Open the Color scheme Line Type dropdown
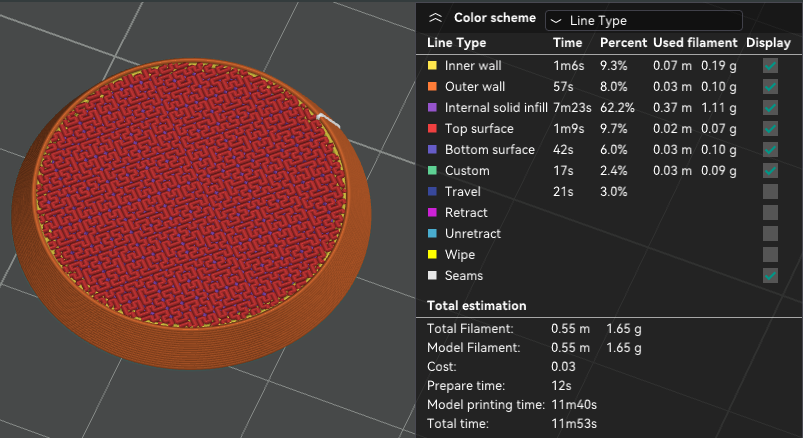This screenshot has width=803, height=438. pyautogui.click(x=643, y=20)
